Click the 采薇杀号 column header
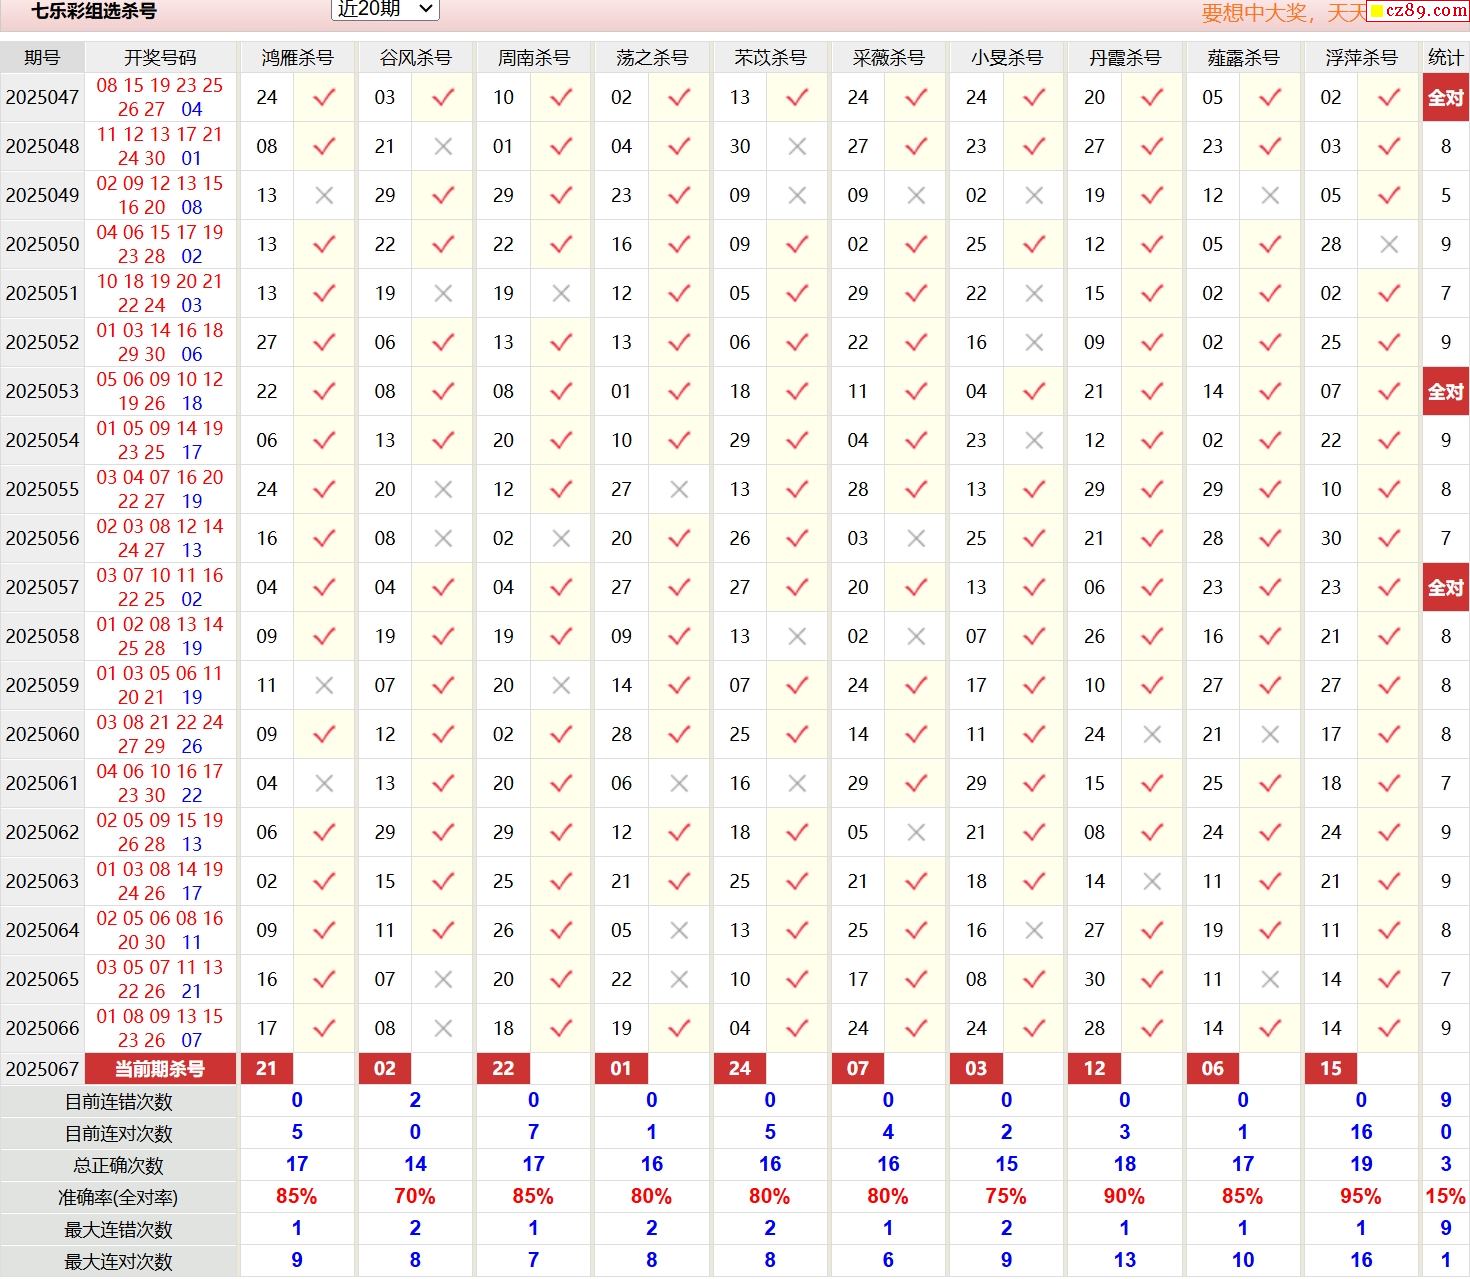 [x=888, y=58]
